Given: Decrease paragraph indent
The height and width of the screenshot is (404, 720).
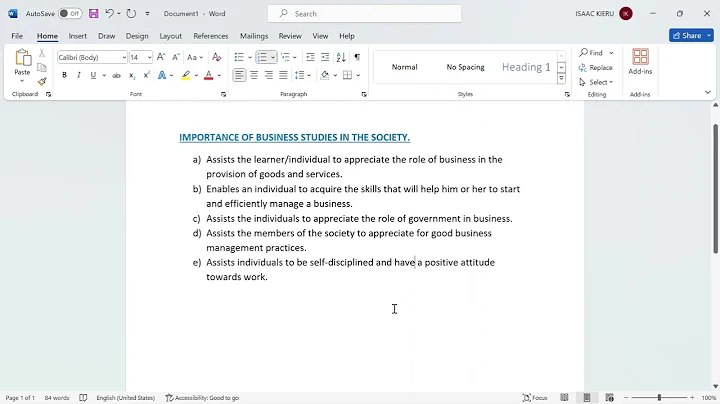Looking at the screenshot, I should pos(310,57).
